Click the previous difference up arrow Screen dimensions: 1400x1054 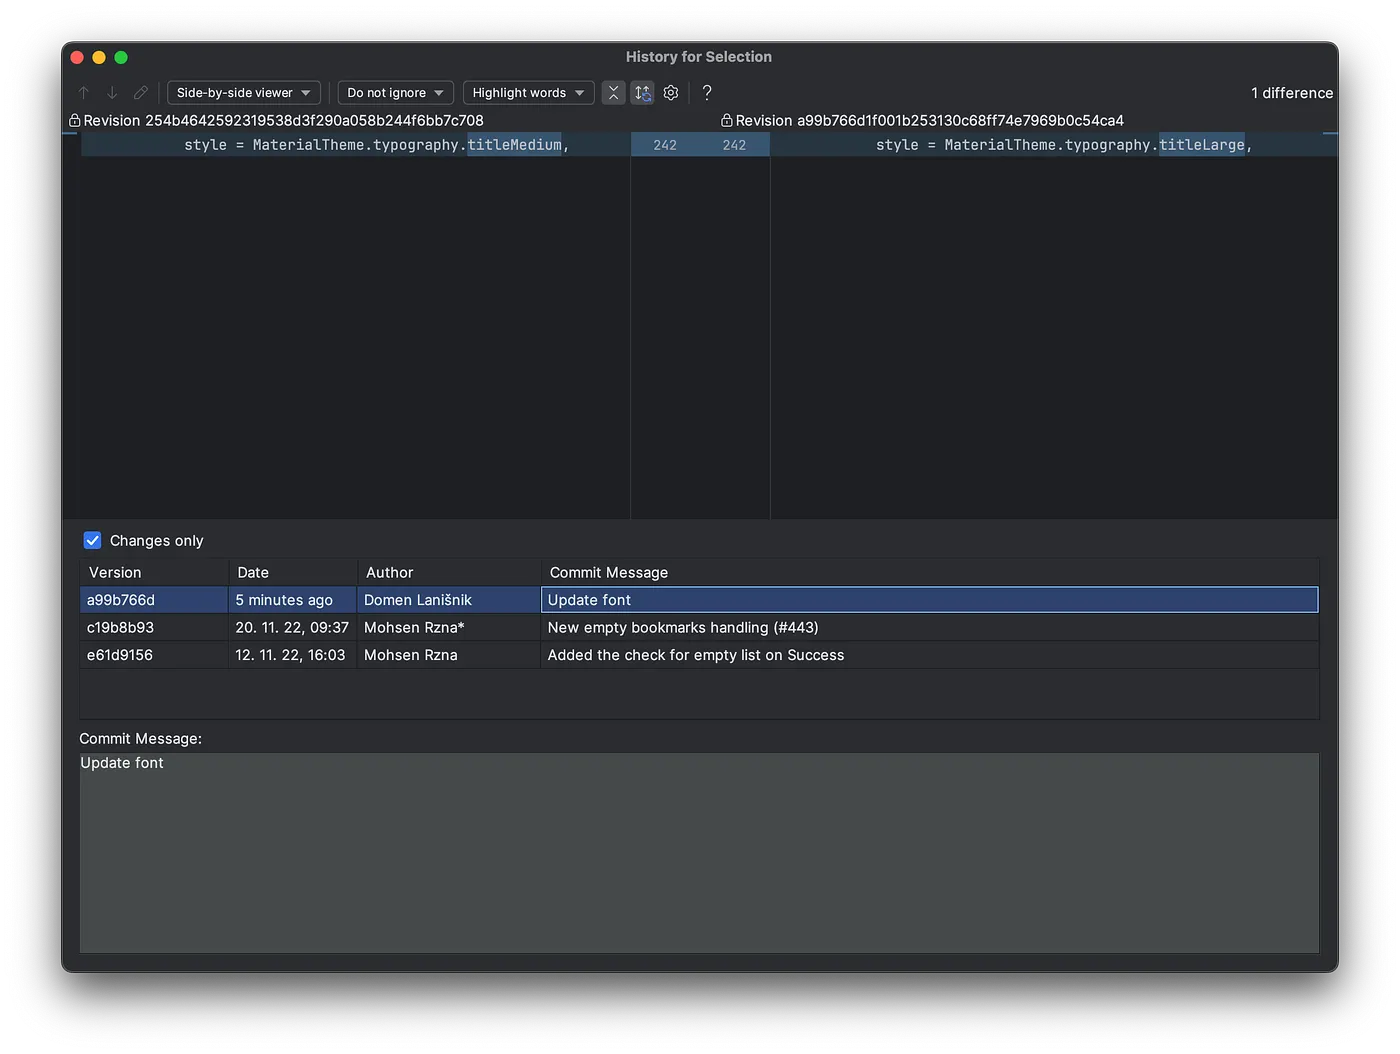click(84, 93)
